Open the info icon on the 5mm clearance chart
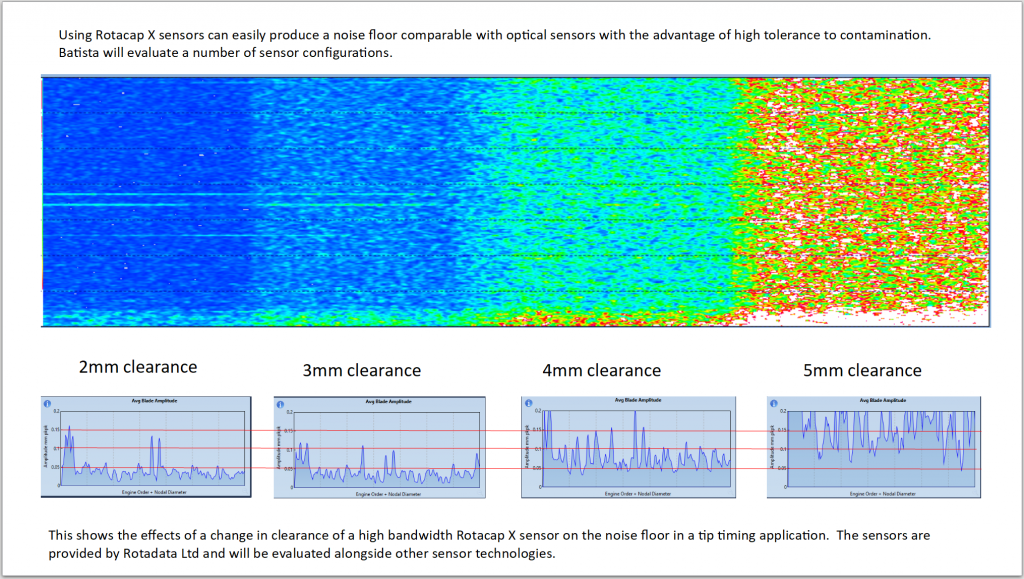The image size is (1024, 579). point(774,404)
